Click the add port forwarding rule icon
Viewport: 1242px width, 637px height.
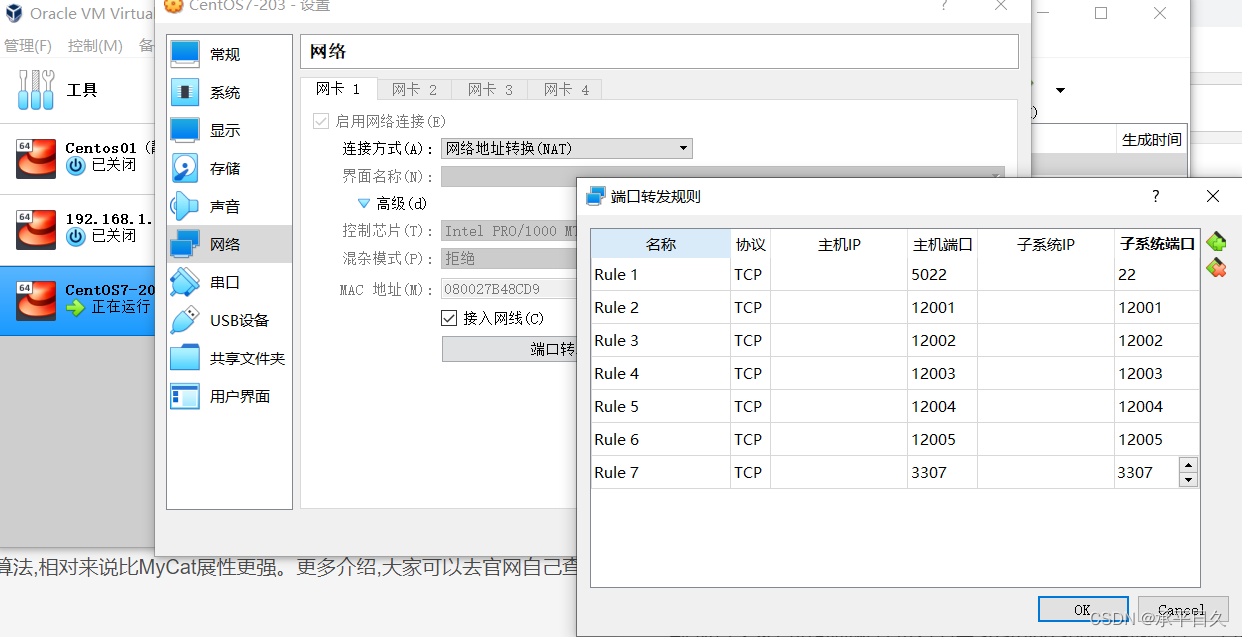(1216, 241)
